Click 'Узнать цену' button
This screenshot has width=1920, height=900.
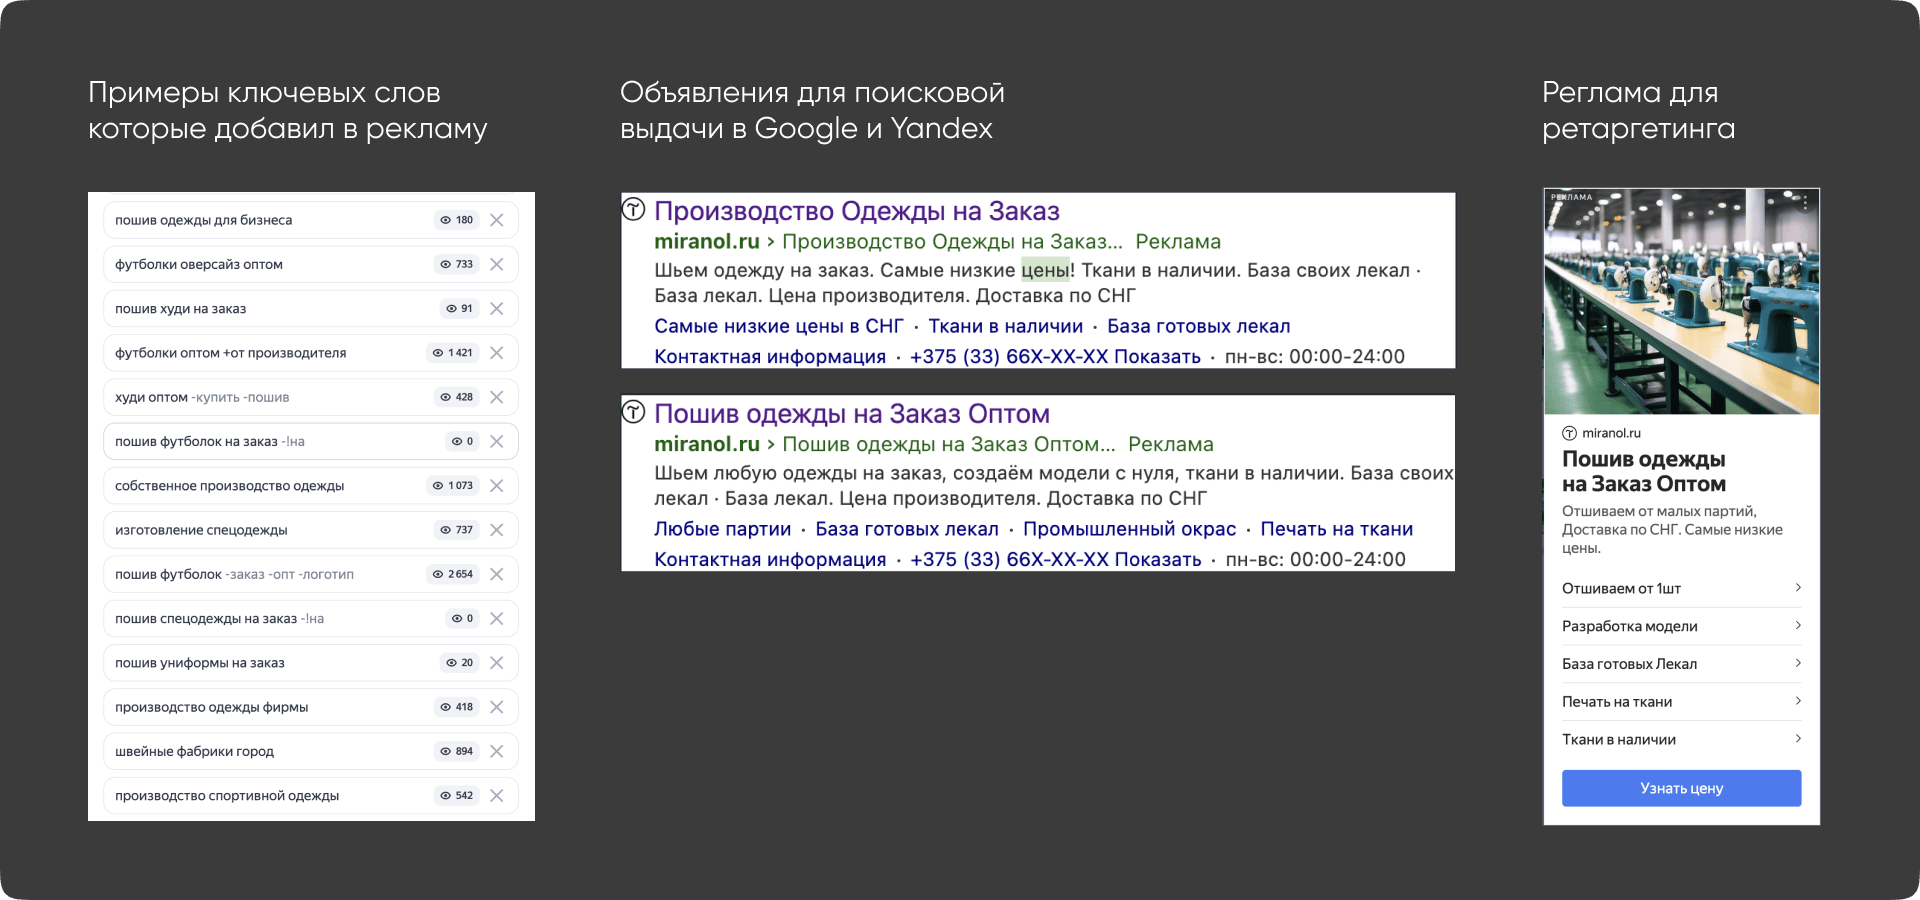pos(1682,788)
